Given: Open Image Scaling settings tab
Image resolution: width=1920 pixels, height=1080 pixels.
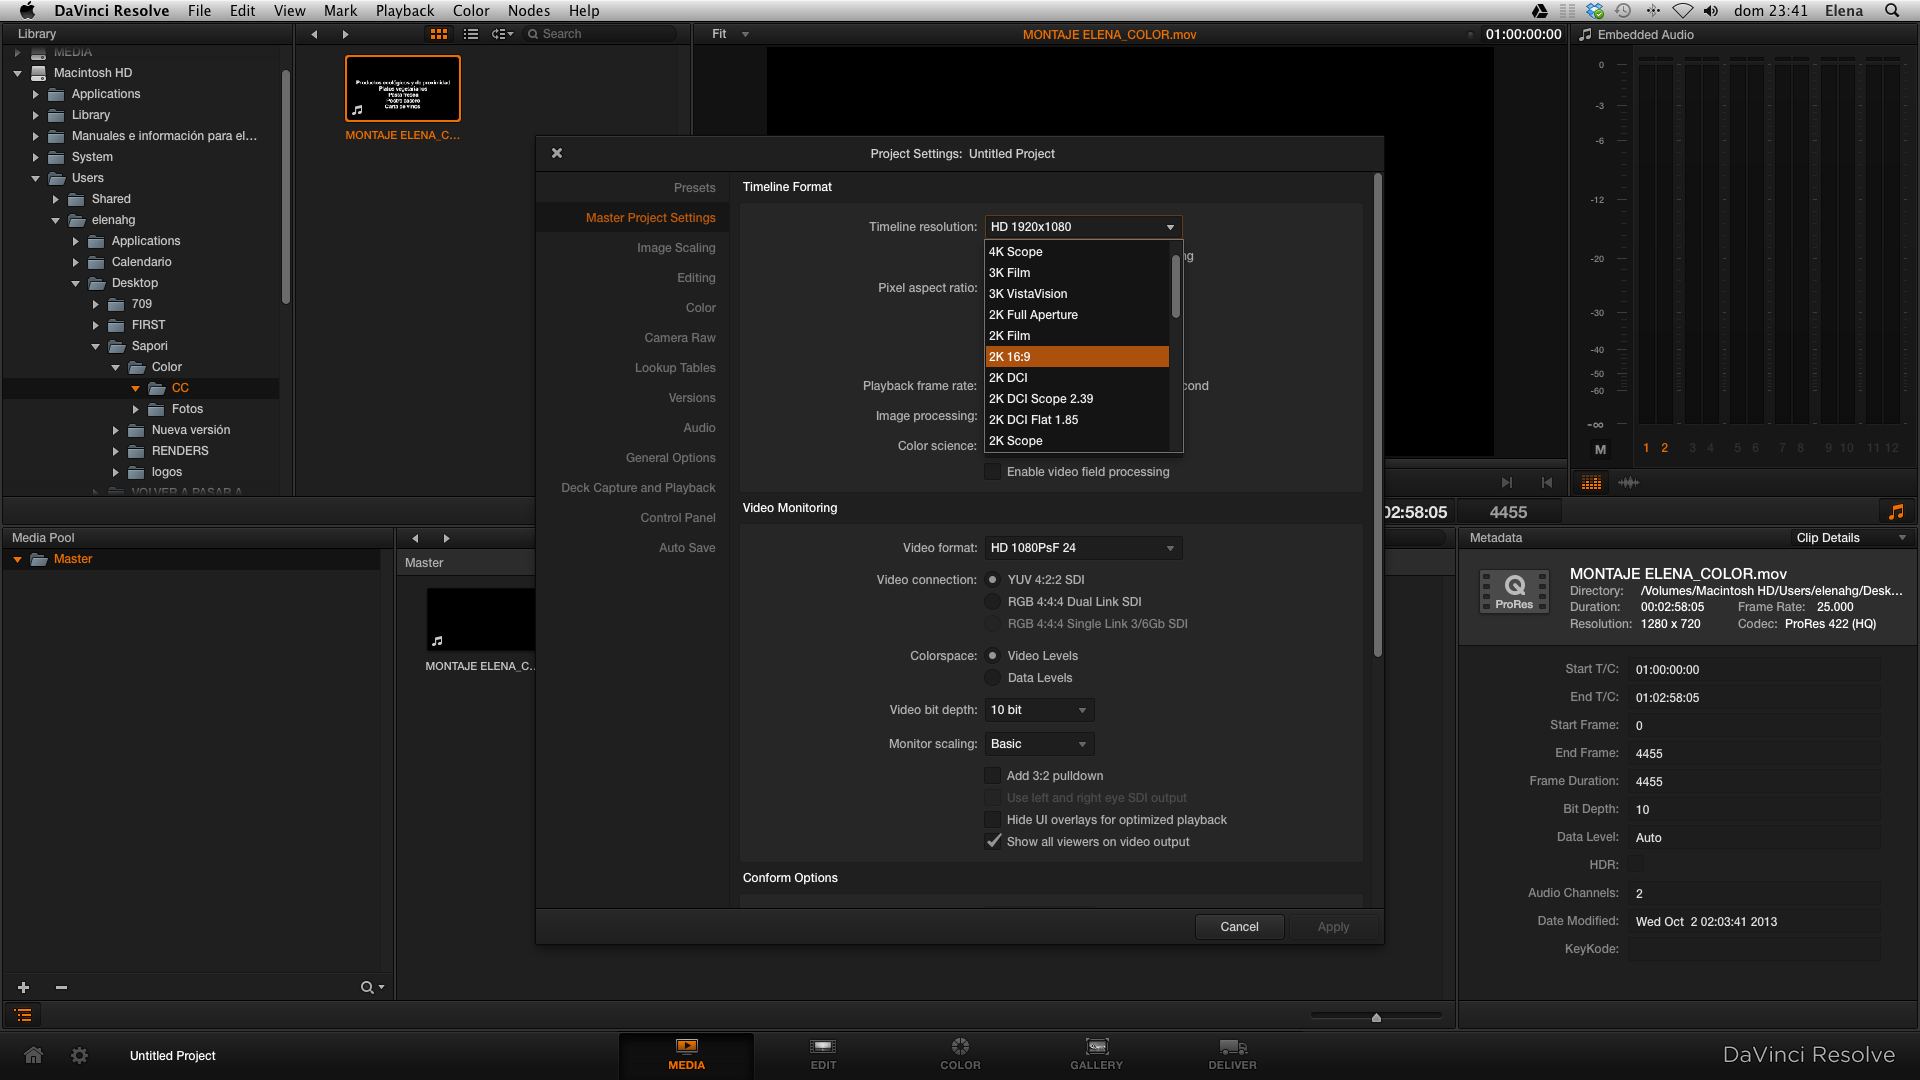Looking at the screenshot, I should pyautogui.click(x=676, y=248).
